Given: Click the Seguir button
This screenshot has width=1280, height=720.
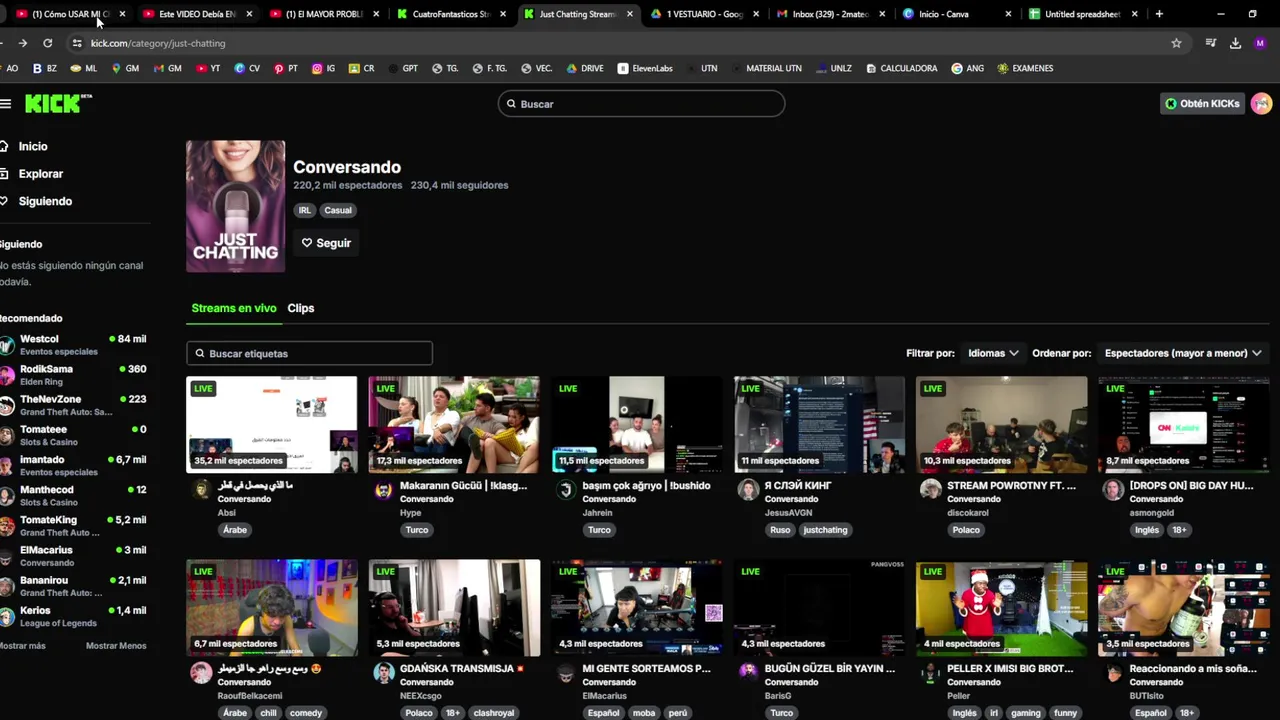Looking at the screenshot, I should click(326, 243).
